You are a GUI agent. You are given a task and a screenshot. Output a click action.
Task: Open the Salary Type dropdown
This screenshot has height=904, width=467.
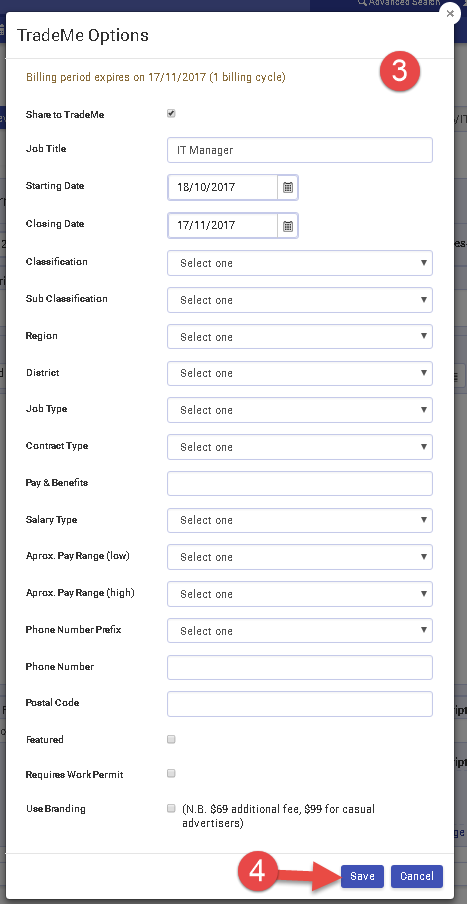(300, 520)
